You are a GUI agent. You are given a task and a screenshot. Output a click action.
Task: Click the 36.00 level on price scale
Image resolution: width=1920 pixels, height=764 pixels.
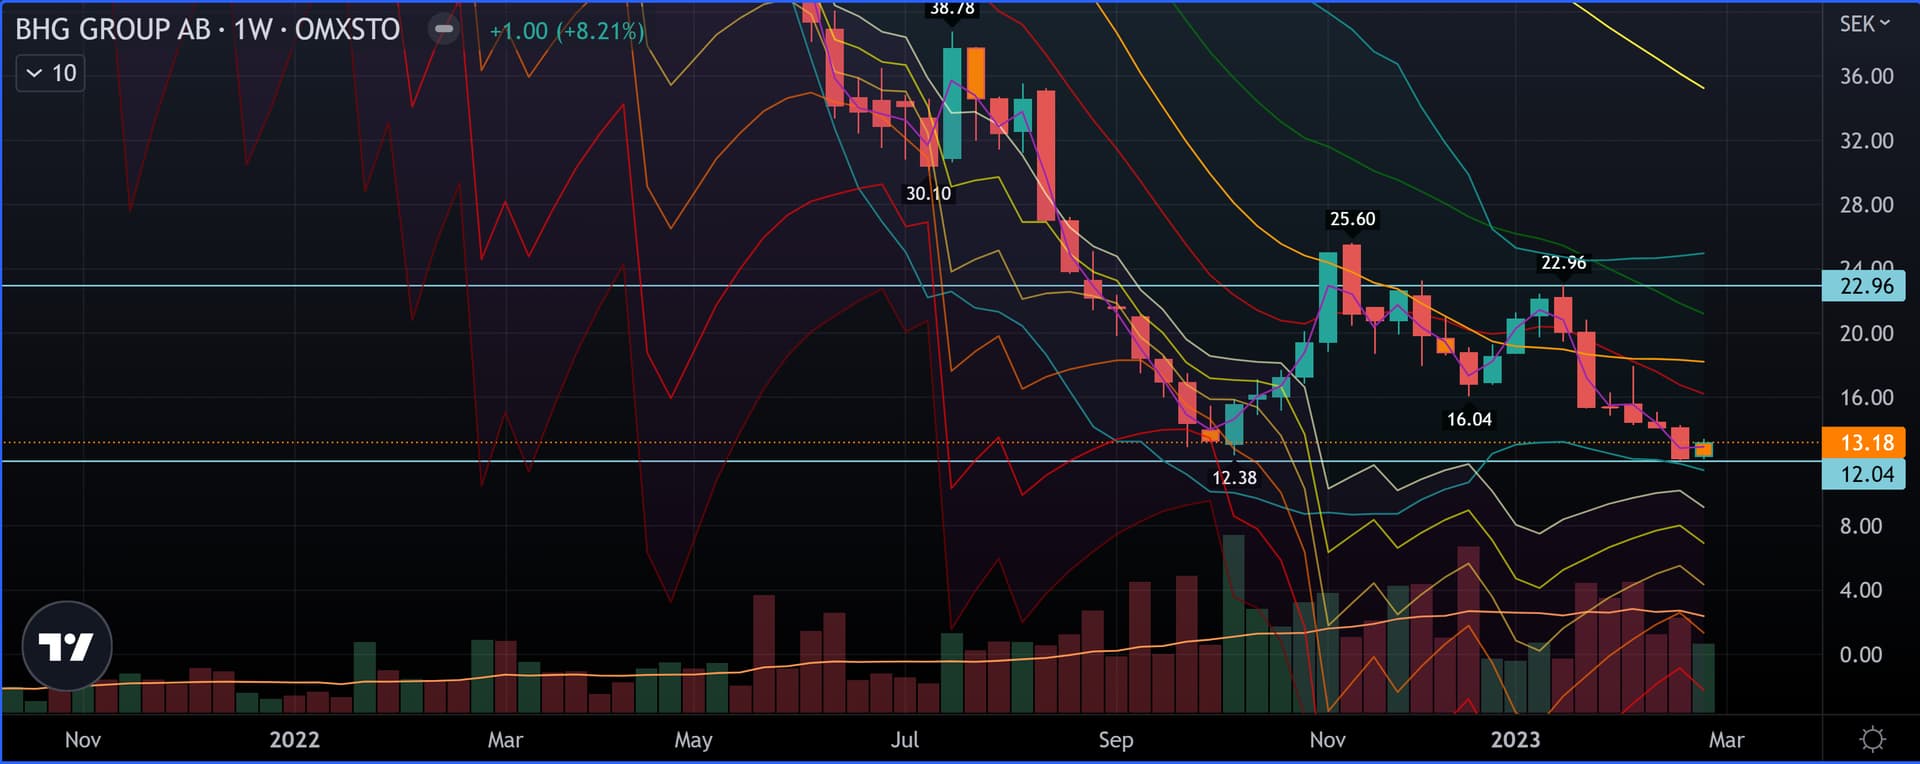[1866, 76]
